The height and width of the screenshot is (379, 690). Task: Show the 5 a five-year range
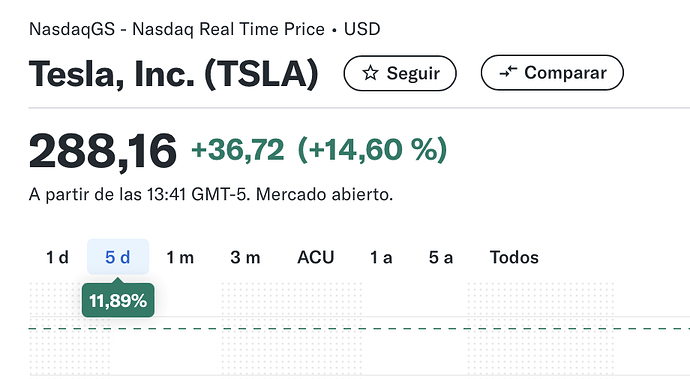pyautogui.click(x=441, y=257)
